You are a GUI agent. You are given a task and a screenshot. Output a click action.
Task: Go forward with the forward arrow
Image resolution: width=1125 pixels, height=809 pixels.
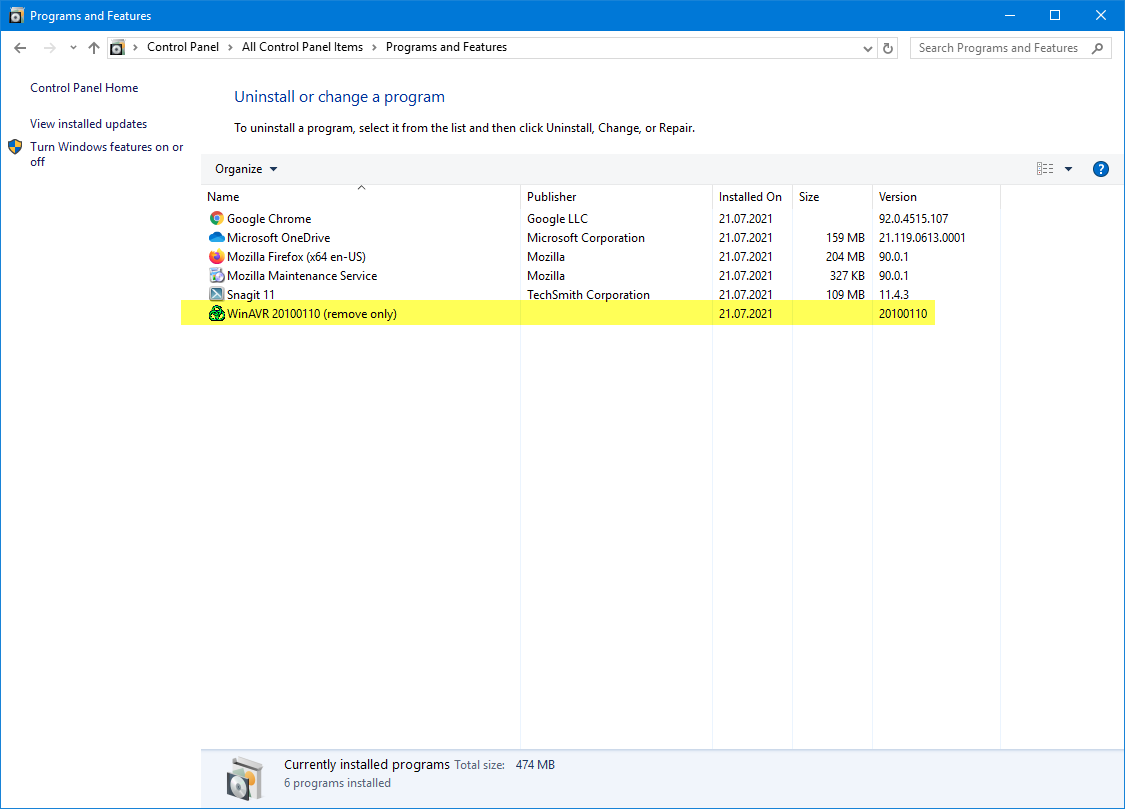[50, 48]
